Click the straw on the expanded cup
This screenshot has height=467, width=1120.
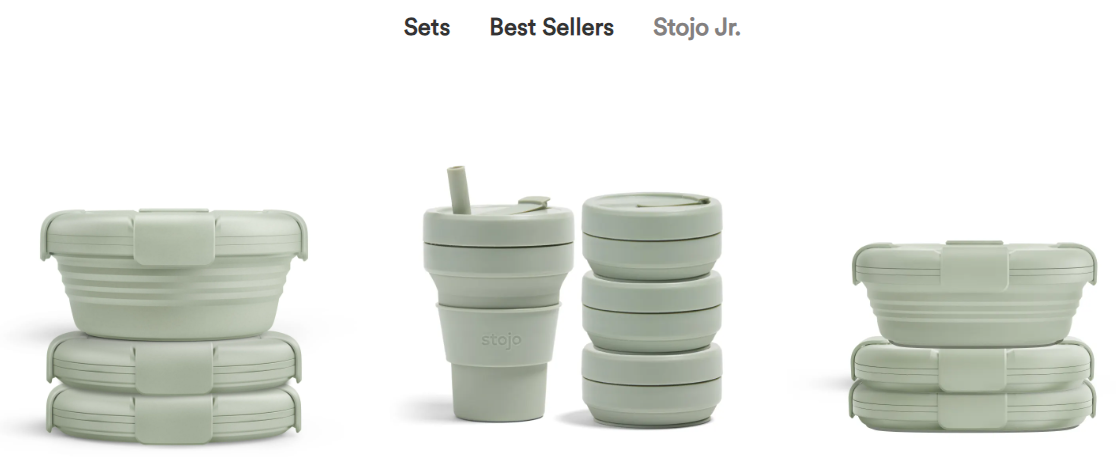click(457, 190)
